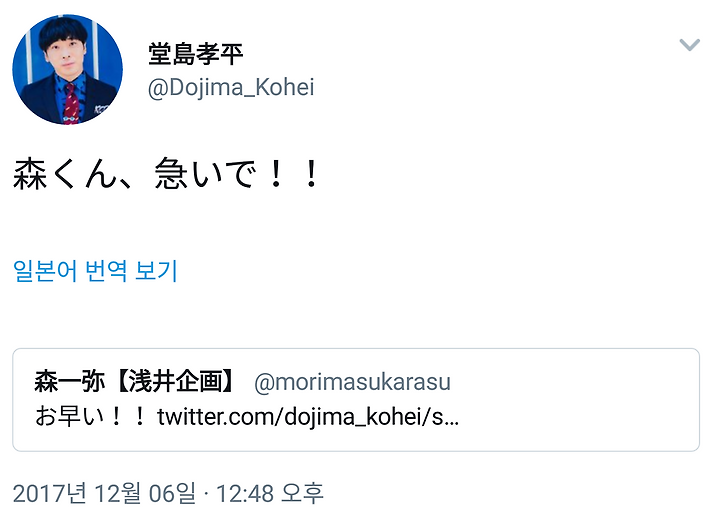Click the quoted text お早い！！
Viewport: 720px width, 529px height.
[90, 416]
